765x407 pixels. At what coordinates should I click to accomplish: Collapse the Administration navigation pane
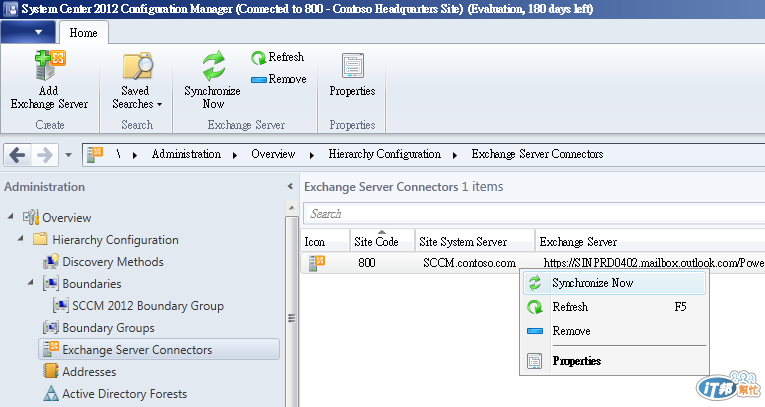tap(290, 186)
